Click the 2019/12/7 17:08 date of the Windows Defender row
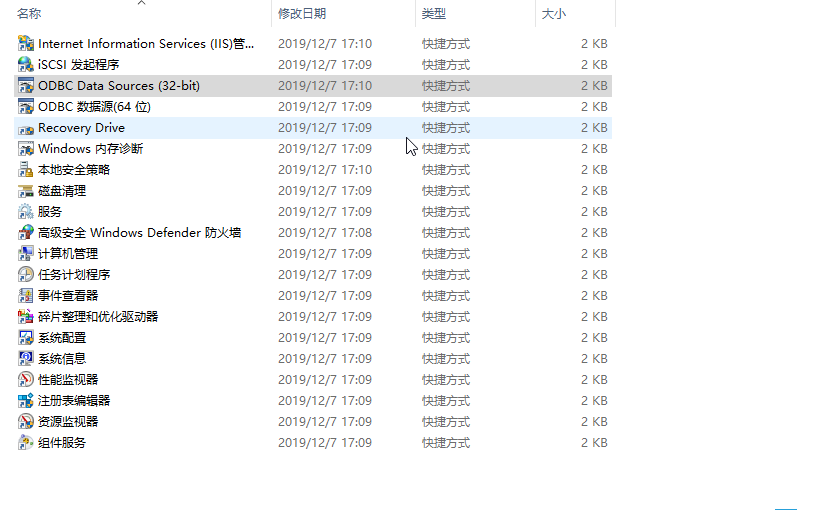 click(325, 233)
